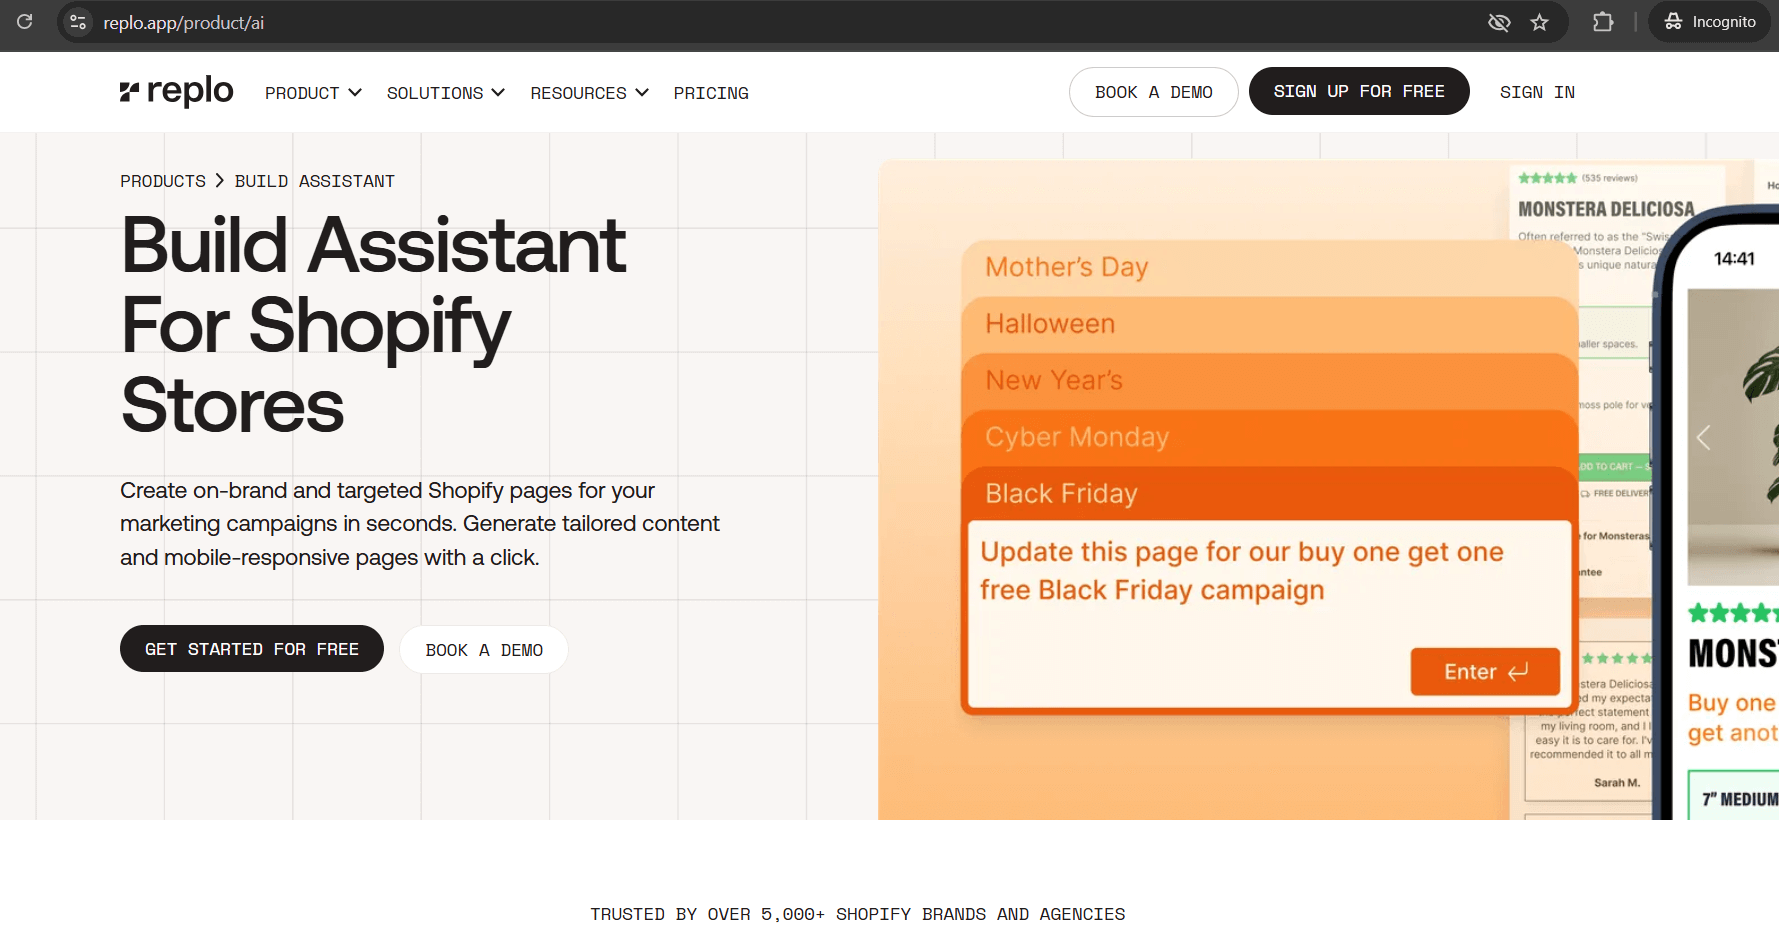1779x936 pixels.
Task: Click the replo logo
Action: pyautogui.click(x=176, y=92)
